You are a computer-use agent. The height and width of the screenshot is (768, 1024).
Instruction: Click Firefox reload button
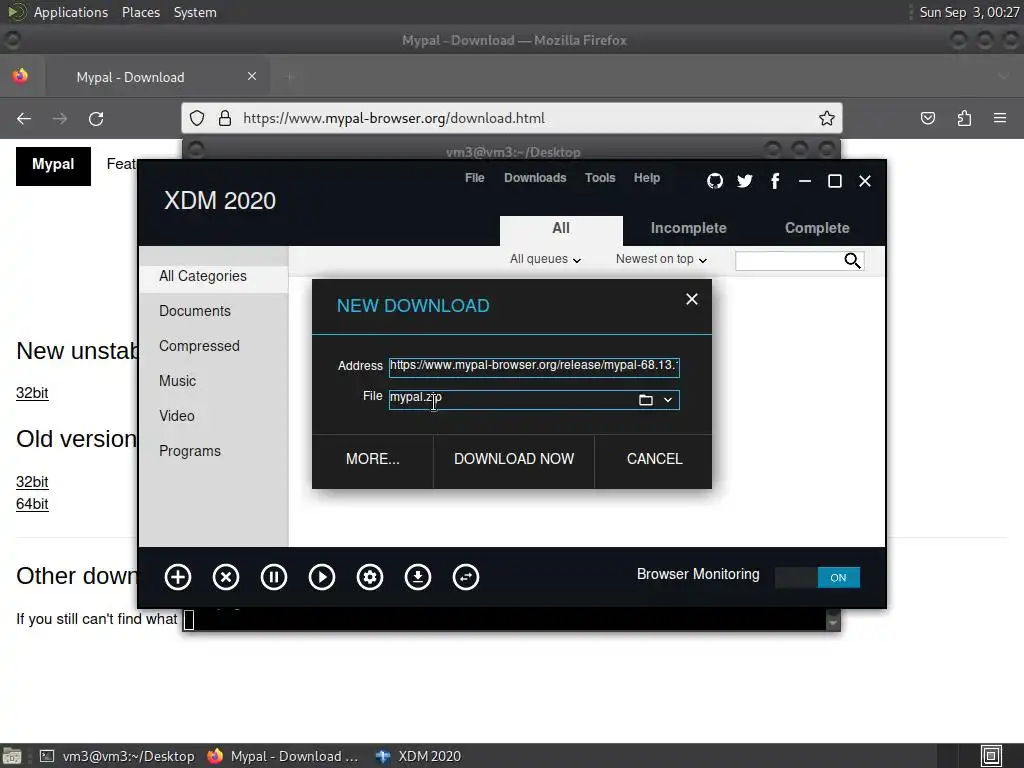coord(96,119)
